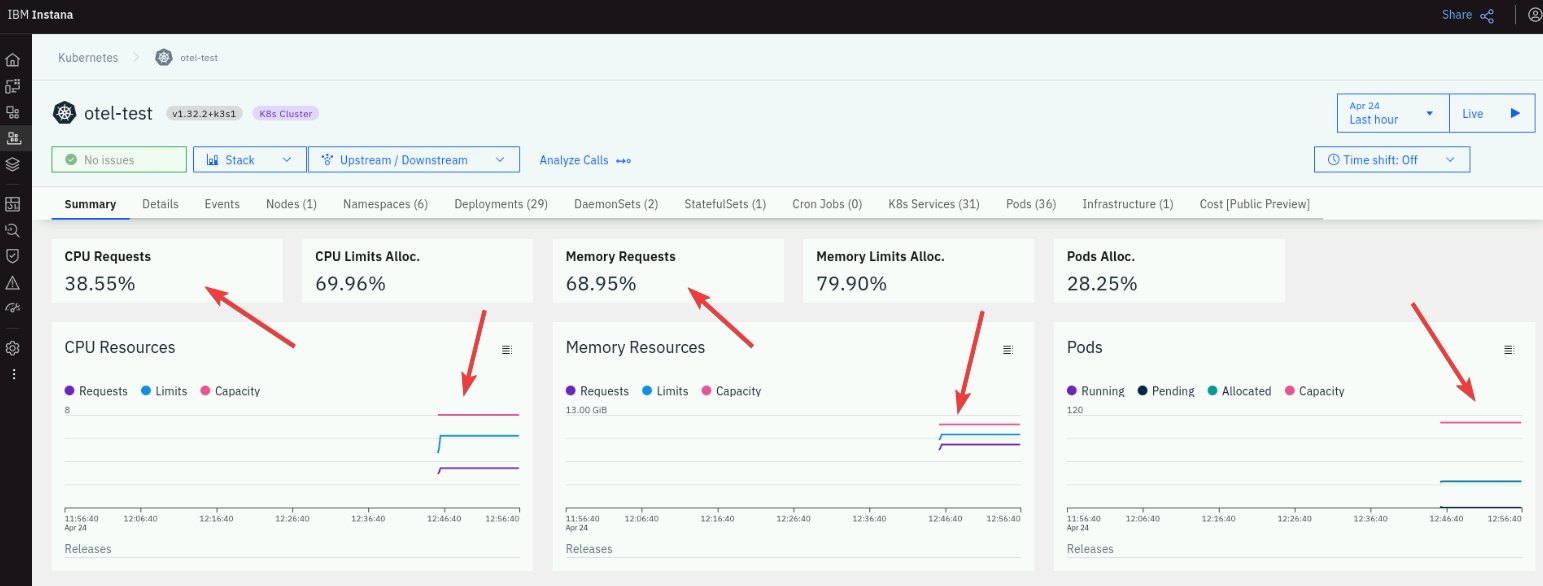The height and width of the screenshot is (586, 1543).
Task: Click the Kubernetes breadcrumb link
Action: click(88, 57)
